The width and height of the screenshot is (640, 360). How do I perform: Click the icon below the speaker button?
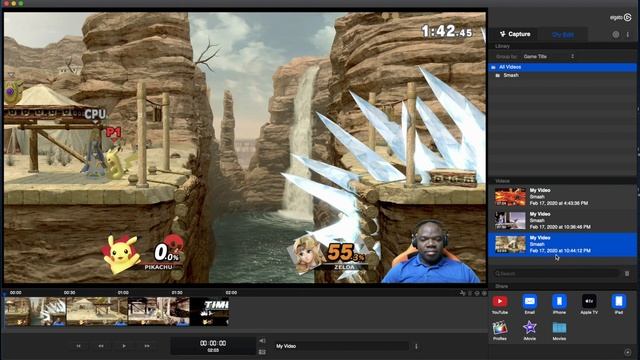click(x=262, y=351)
